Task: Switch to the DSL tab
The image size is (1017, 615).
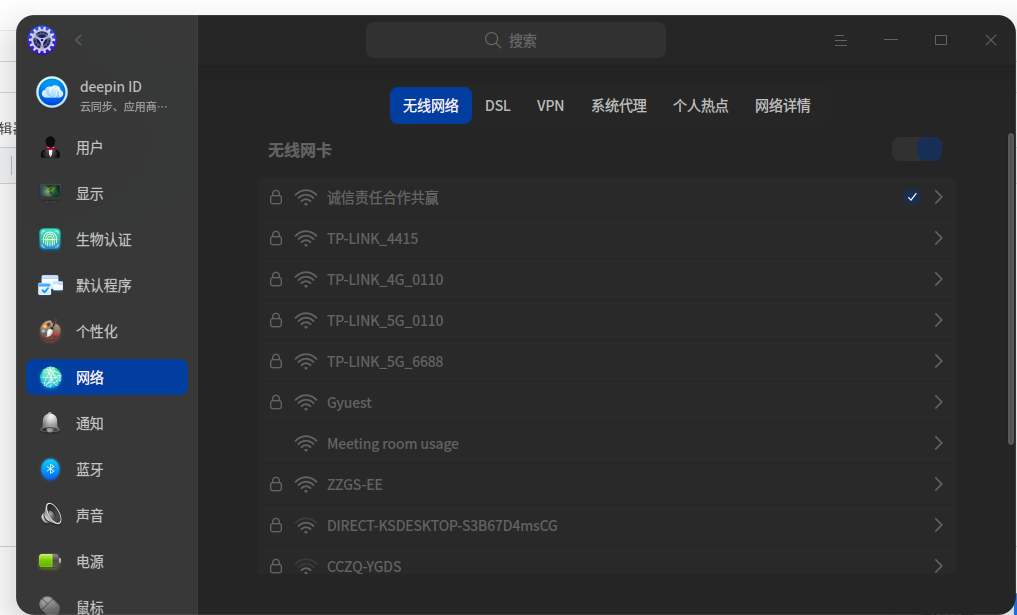Action: (497, 106)
